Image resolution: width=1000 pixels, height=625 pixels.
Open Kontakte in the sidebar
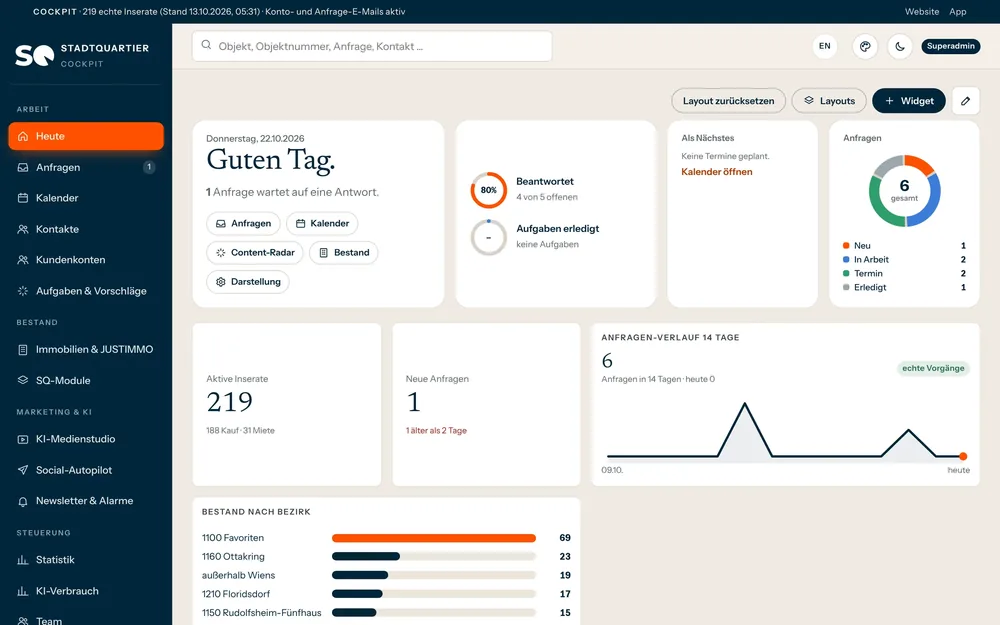pos(86,229)
